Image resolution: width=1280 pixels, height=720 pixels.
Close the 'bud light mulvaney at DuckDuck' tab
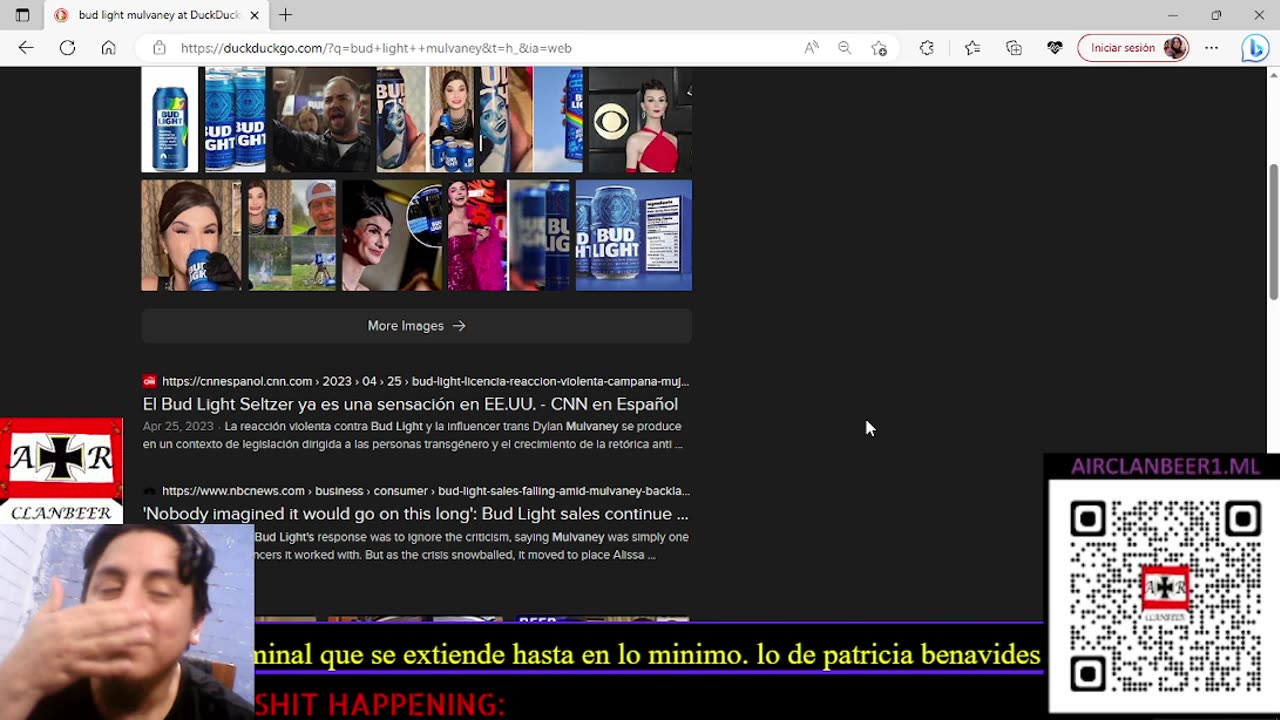coord(254,15)
